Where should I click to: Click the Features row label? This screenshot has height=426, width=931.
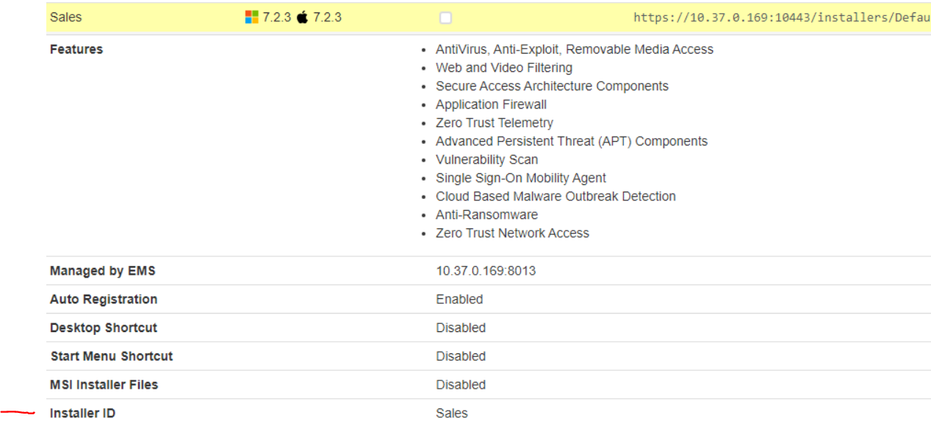[76, 49]
